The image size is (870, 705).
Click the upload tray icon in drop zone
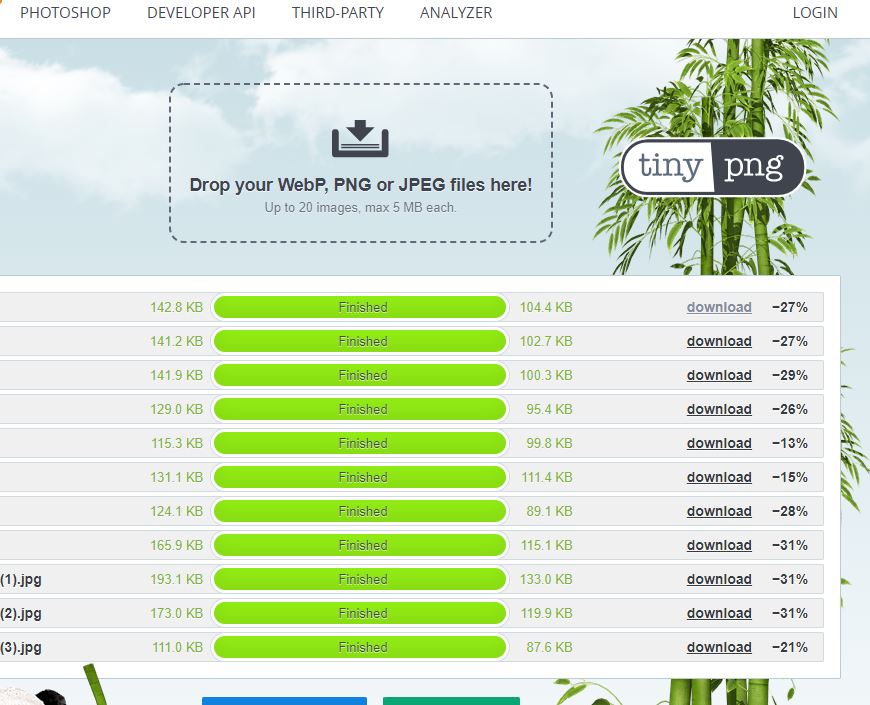tap(360, 139)
